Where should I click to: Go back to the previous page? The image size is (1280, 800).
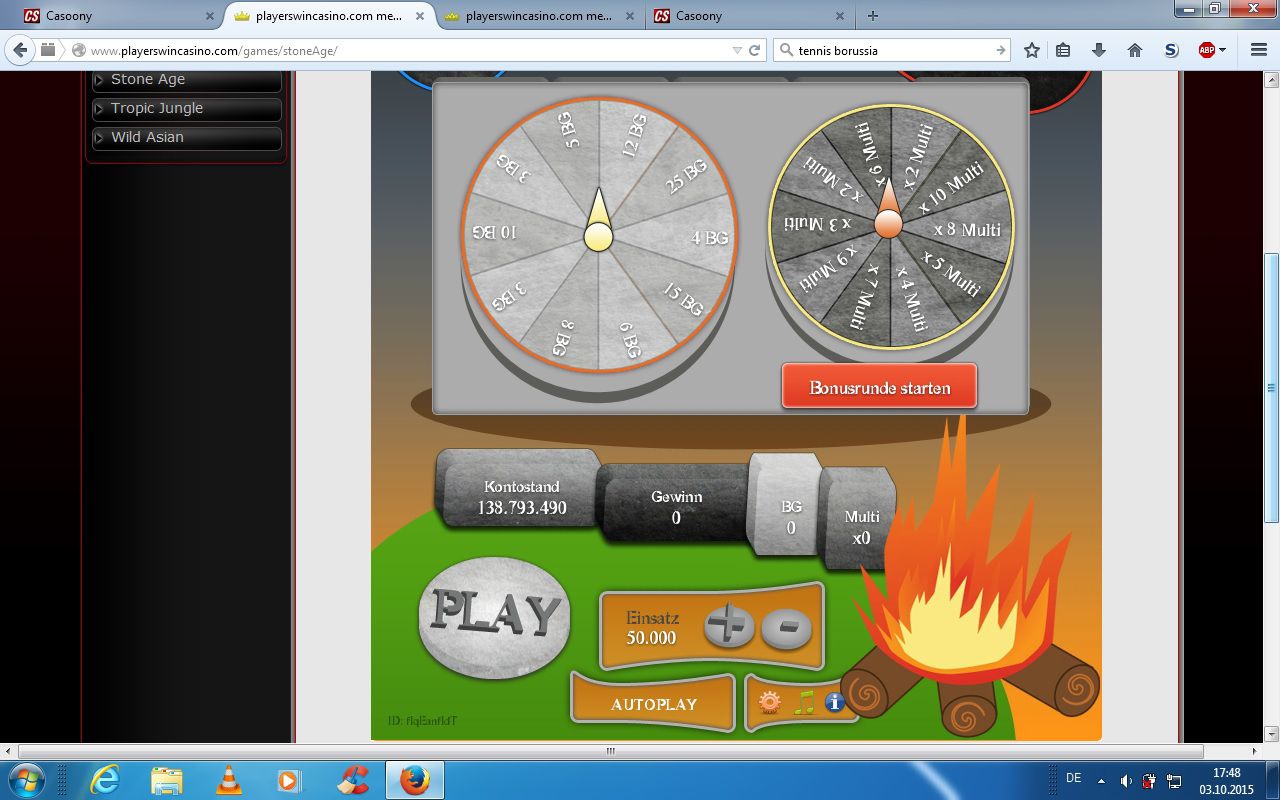[x=21, y=50]
